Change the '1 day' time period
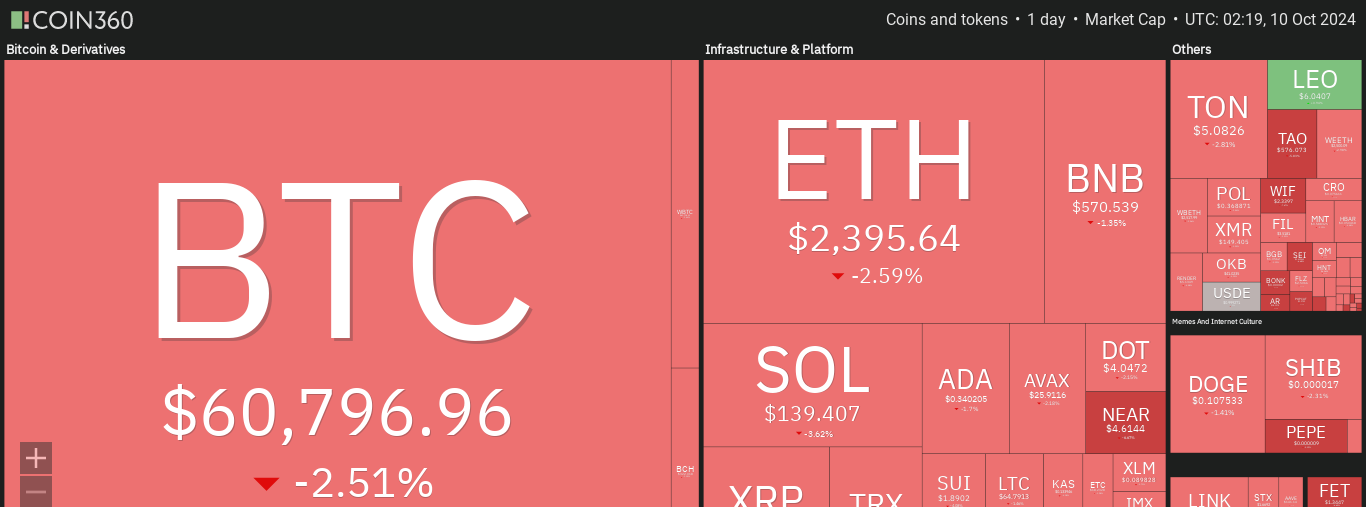Screen dimensions: 1366x507 (x=1045, y=20)
